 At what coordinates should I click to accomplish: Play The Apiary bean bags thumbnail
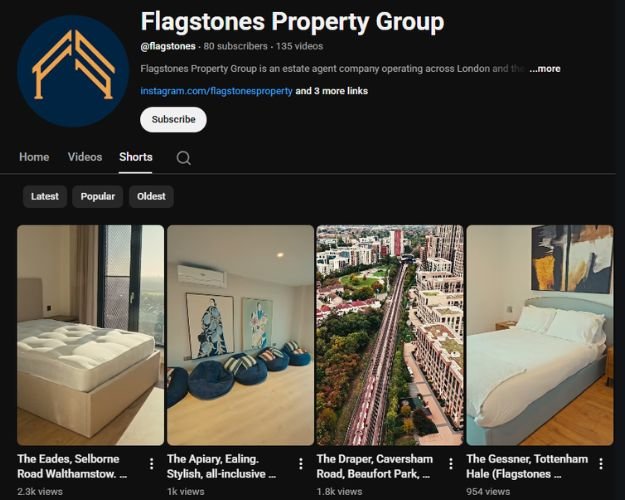coord(240,335)
